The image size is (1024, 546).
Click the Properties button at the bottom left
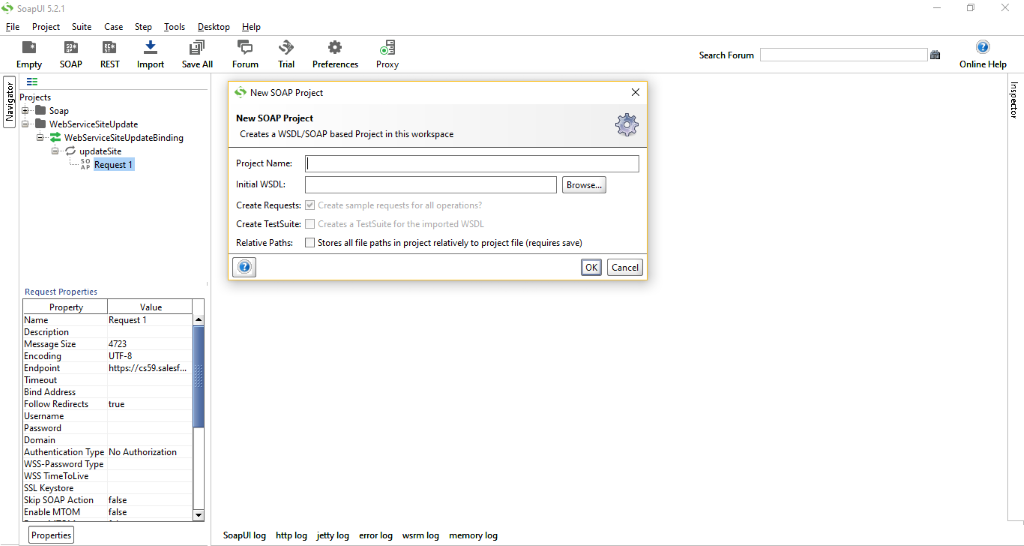pyautogui.click(x=51, y=535)
